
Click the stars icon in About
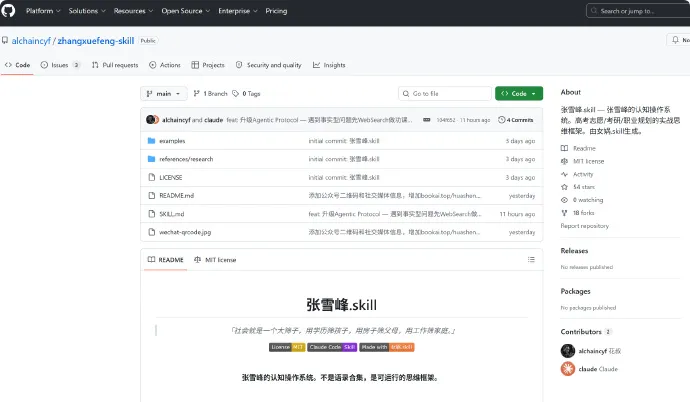(565, 187)
